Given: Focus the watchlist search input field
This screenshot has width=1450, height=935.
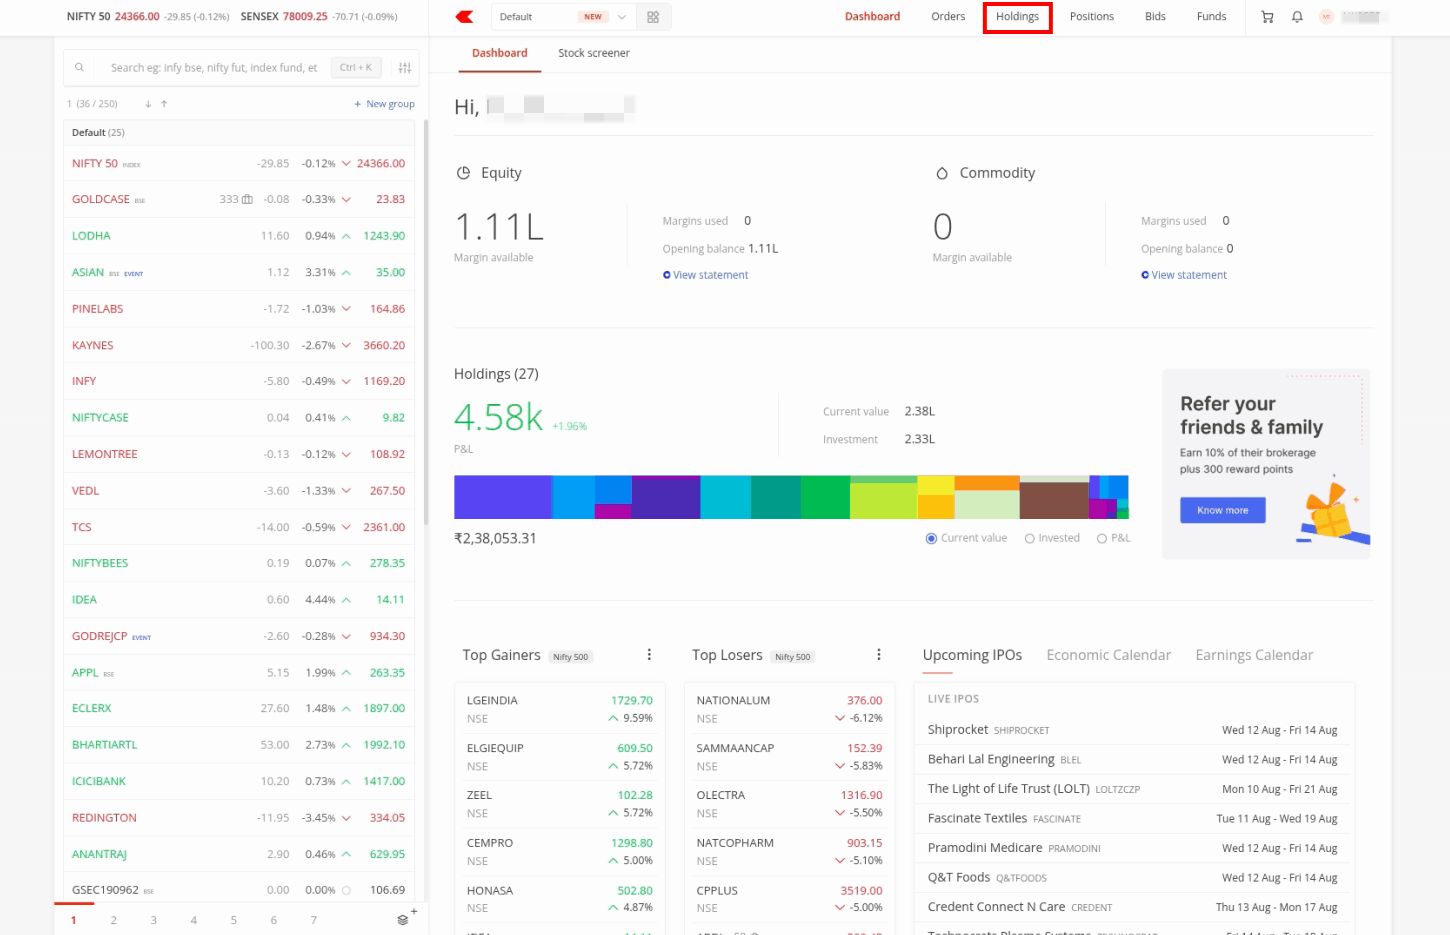Looking at the screenshot, I should pos(213,68).
